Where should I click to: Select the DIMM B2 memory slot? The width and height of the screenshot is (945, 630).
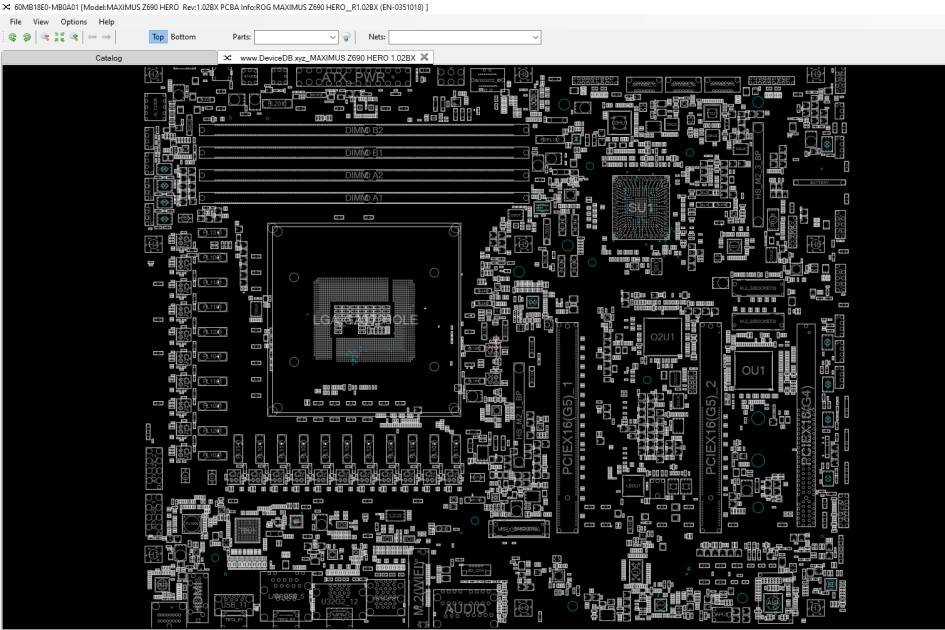[x=364, y=130]
